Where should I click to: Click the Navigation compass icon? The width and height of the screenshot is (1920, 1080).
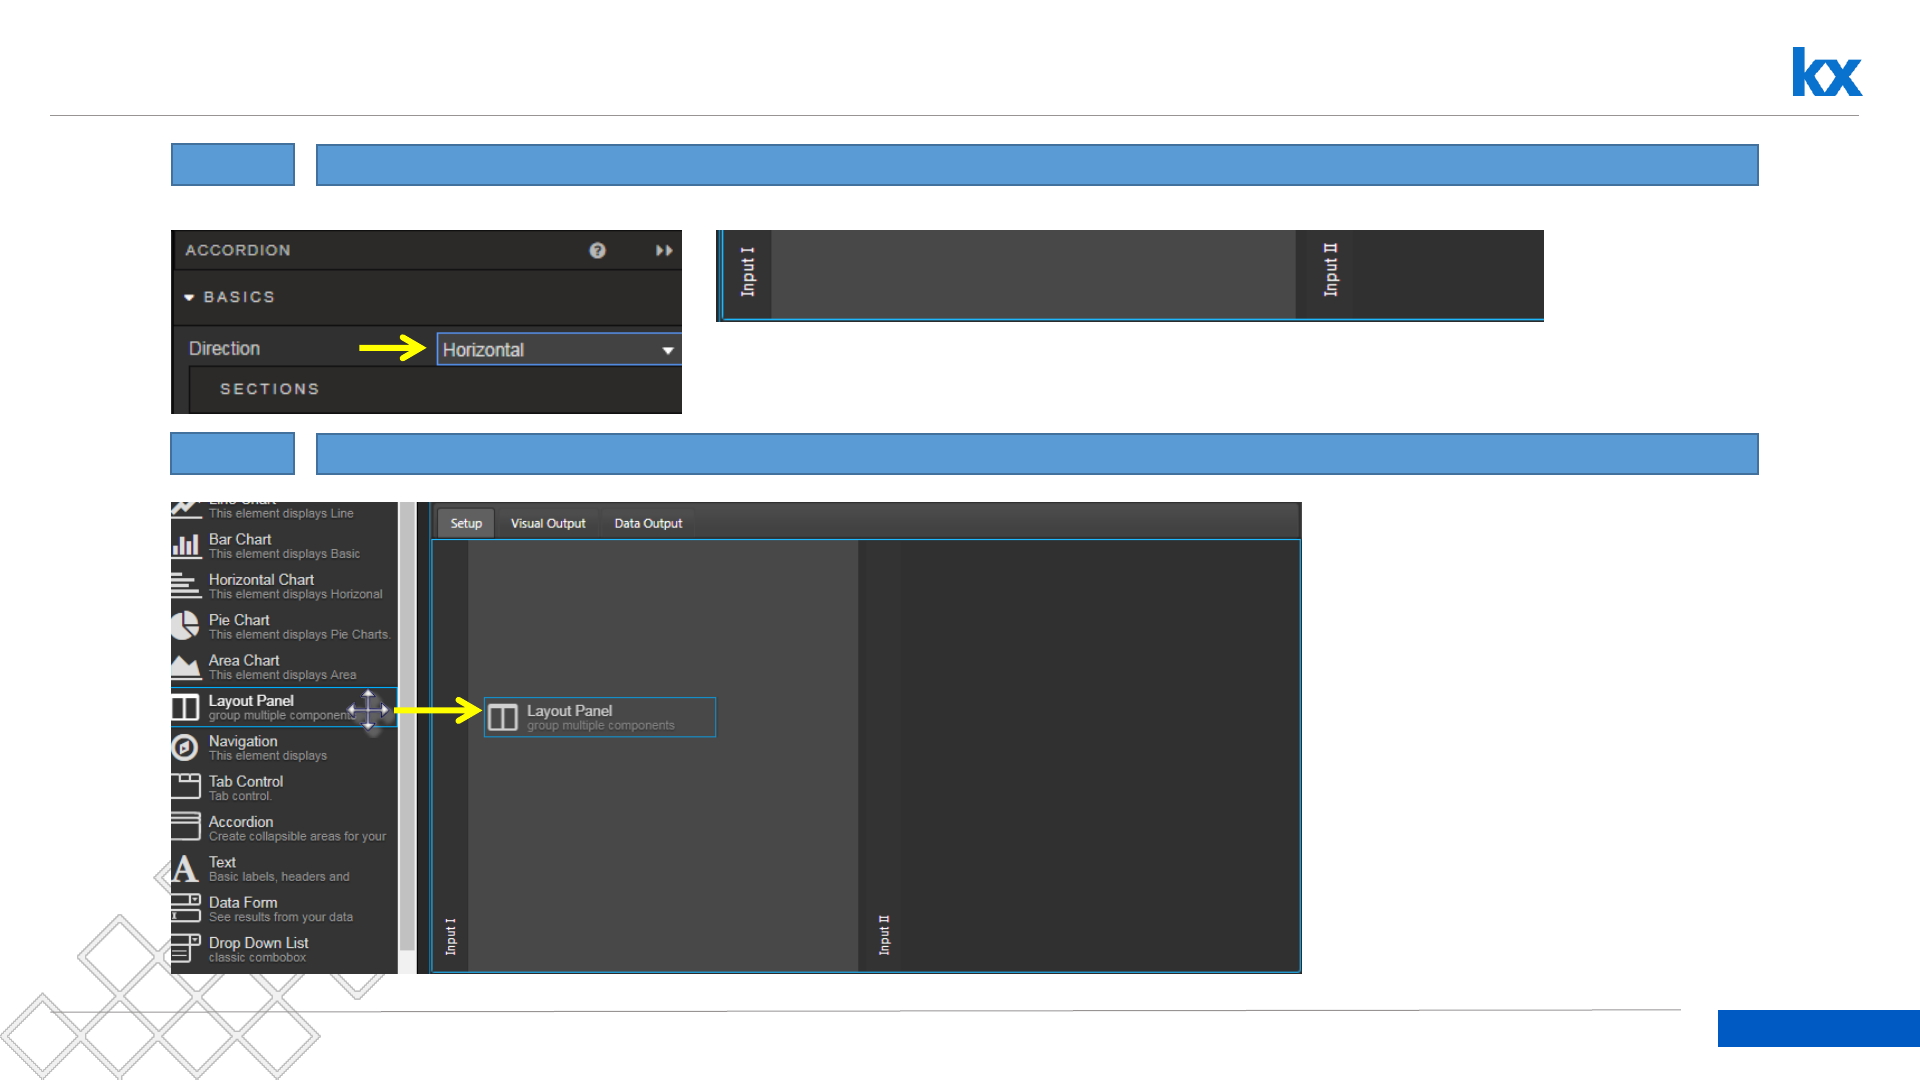tap(185, 747)
